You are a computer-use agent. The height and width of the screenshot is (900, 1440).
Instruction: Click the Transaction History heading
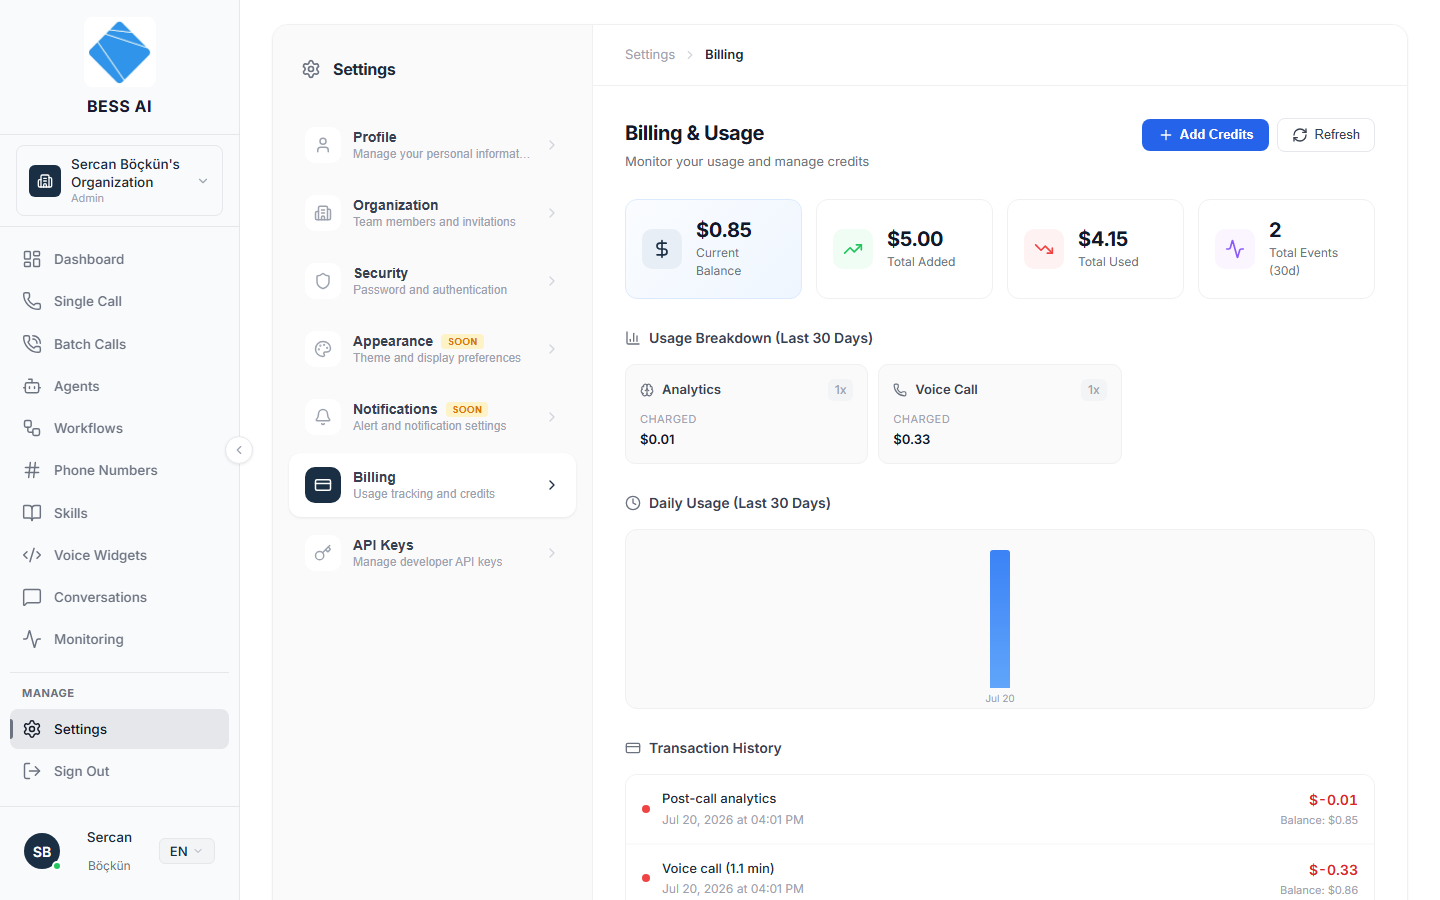[715, 748]
